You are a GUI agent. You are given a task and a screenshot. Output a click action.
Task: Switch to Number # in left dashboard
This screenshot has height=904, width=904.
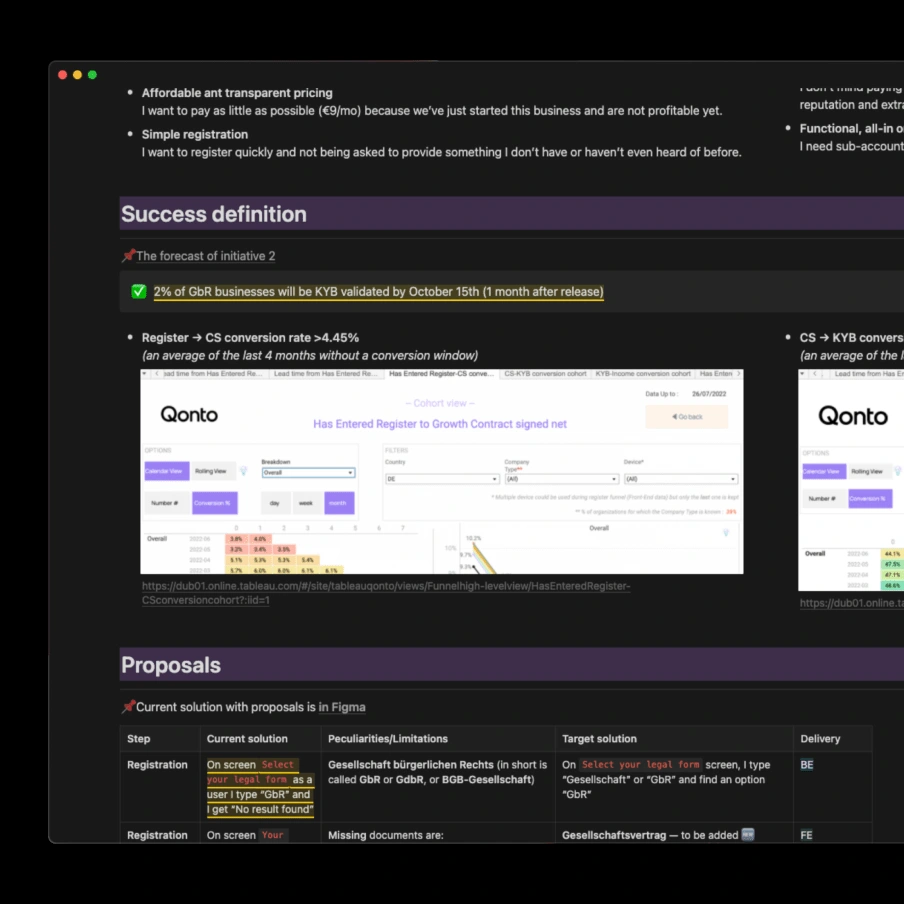click(165, 503)
